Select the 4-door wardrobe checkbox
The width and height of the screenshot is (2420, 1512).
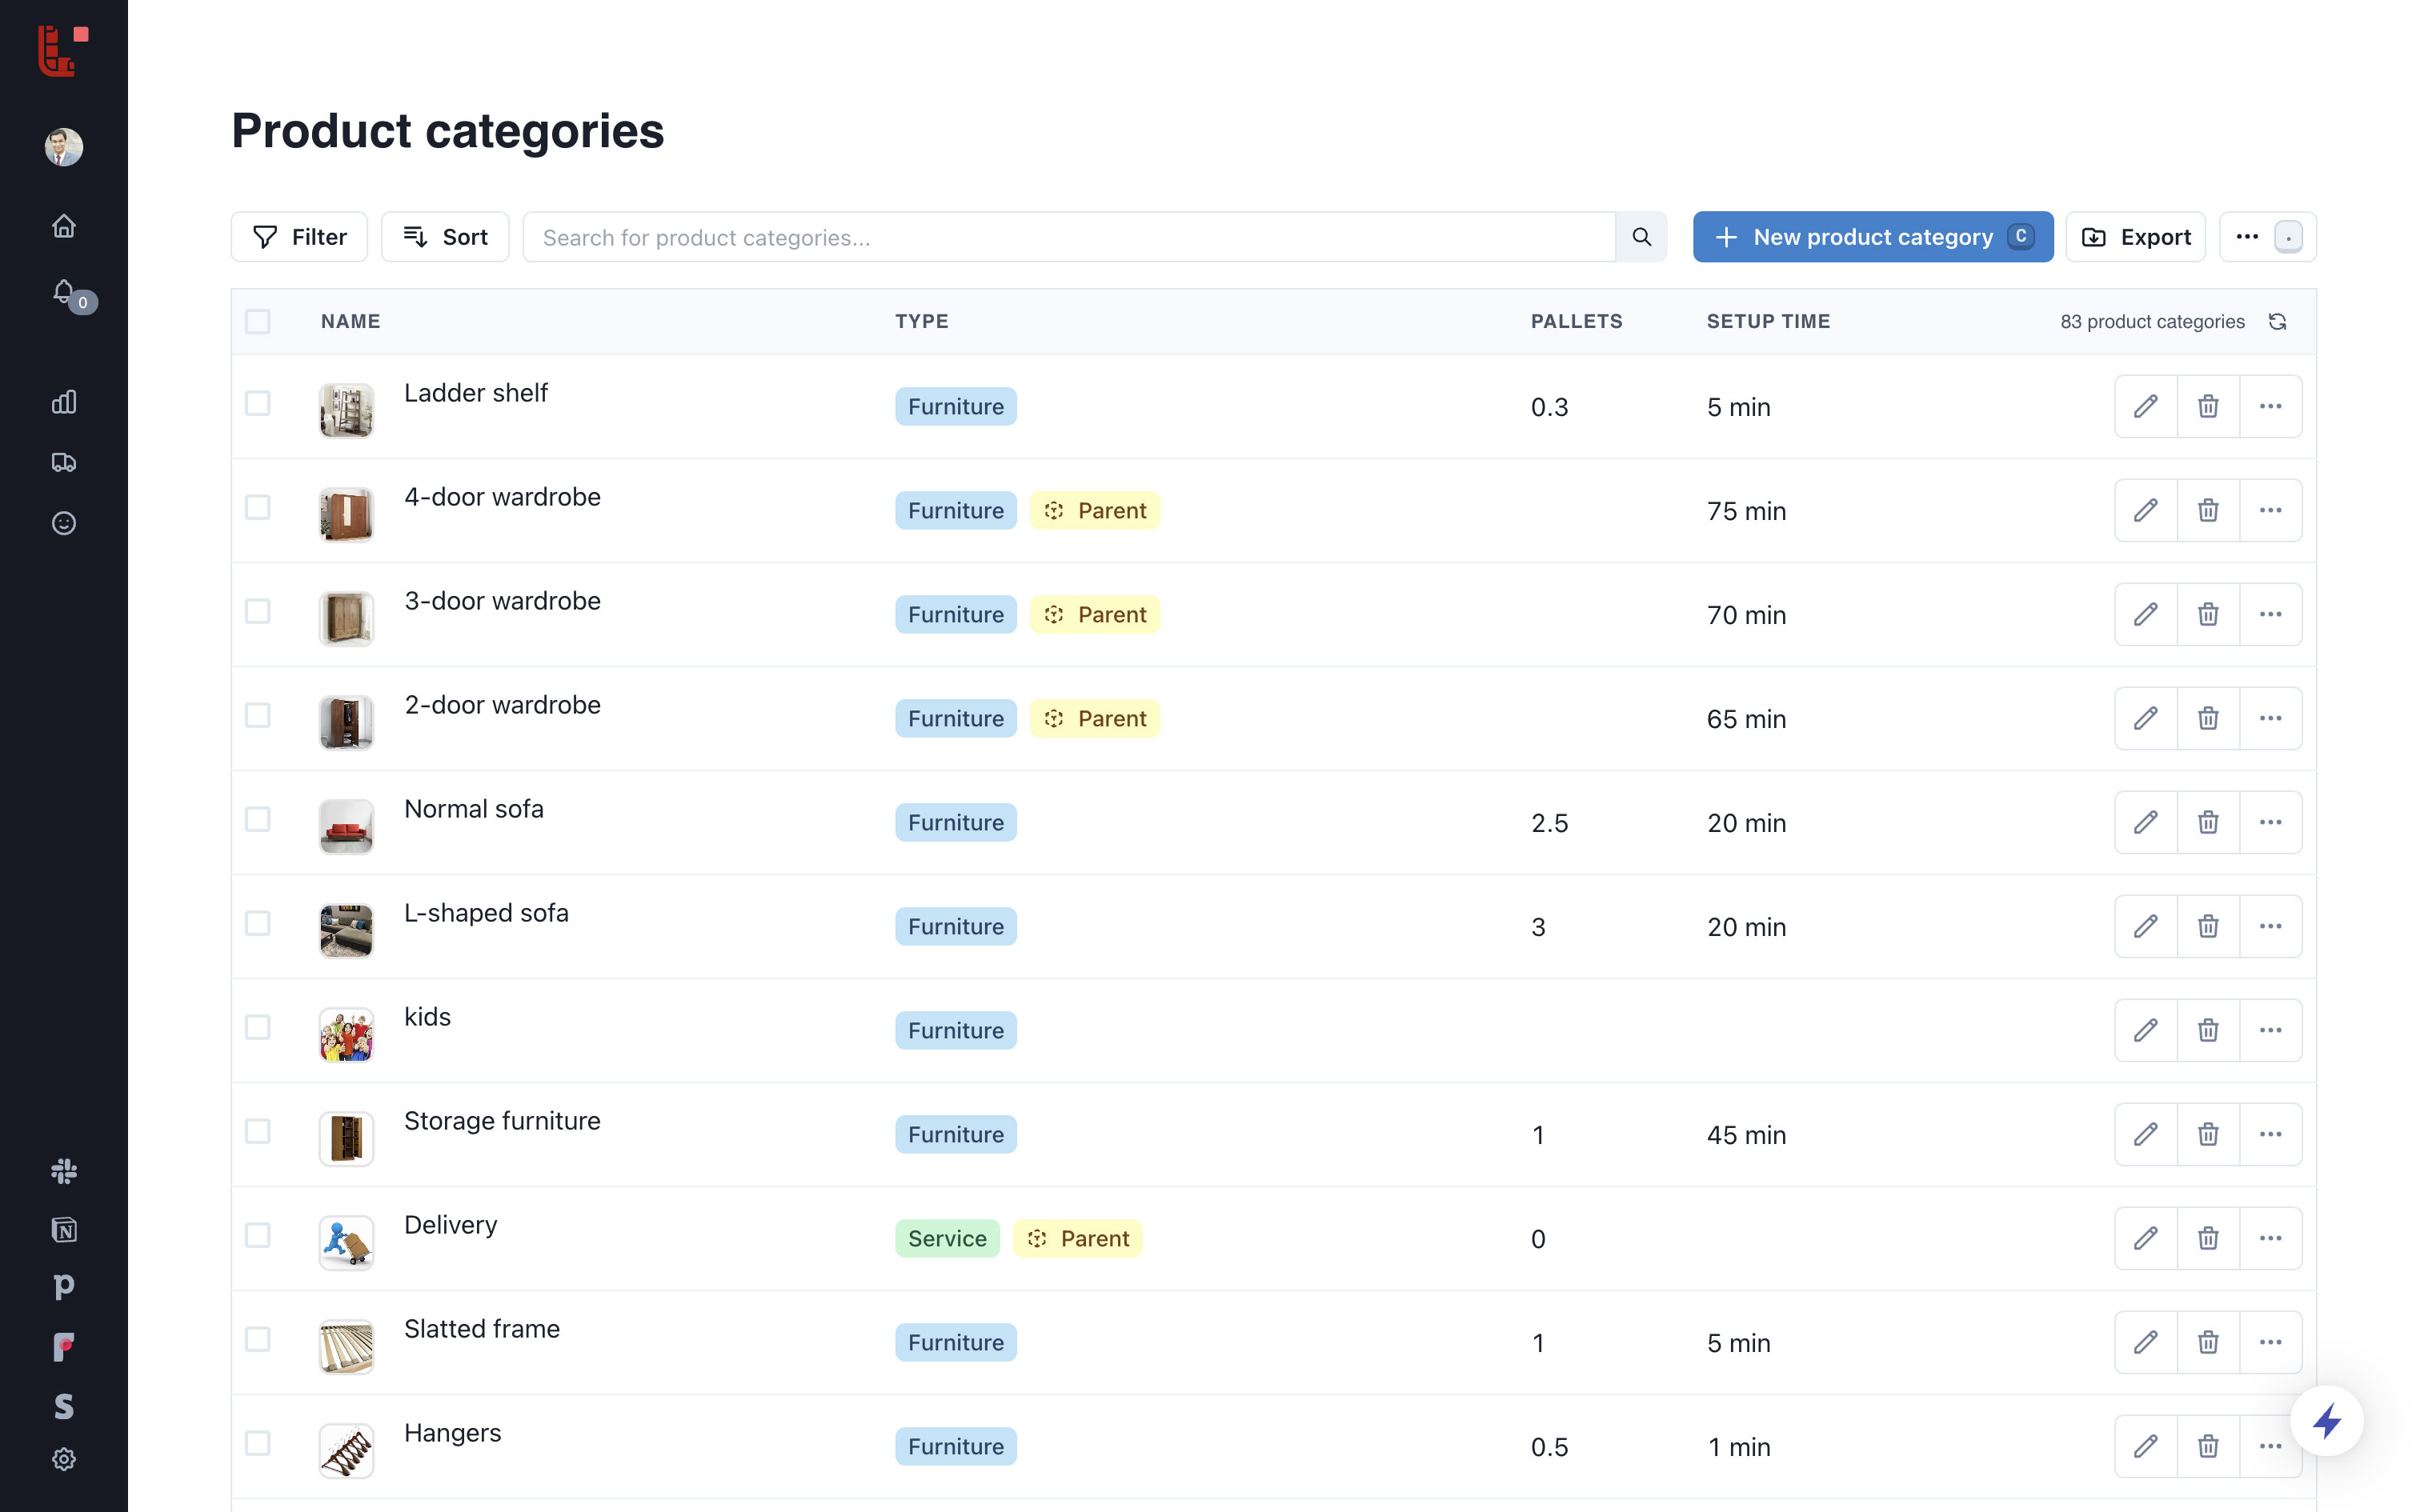coord(258,507)
